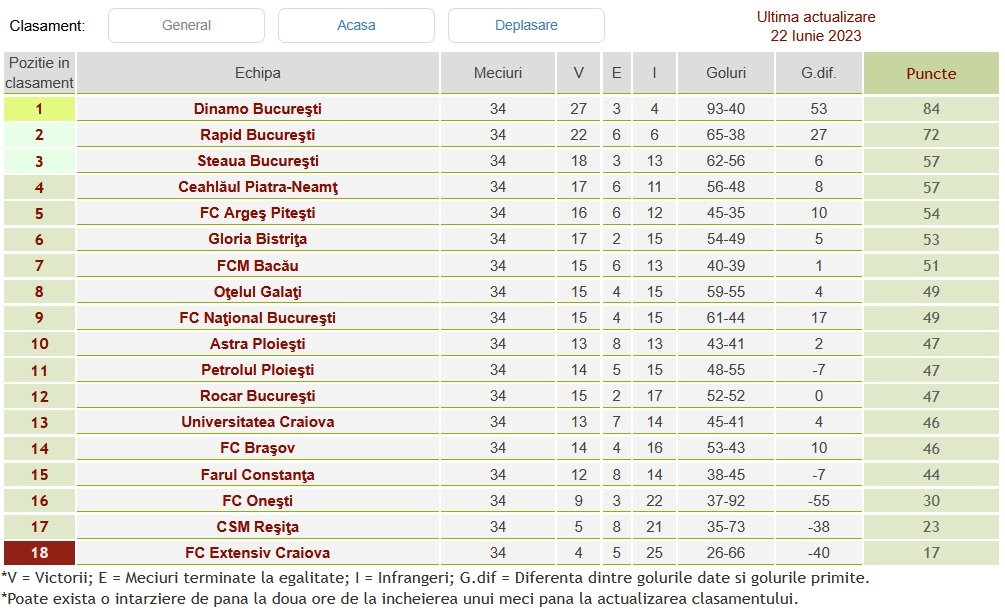Click Ceahlăul Piatra-Neamț team link
The image size is (1005, 612).
[x=257, y=187]
